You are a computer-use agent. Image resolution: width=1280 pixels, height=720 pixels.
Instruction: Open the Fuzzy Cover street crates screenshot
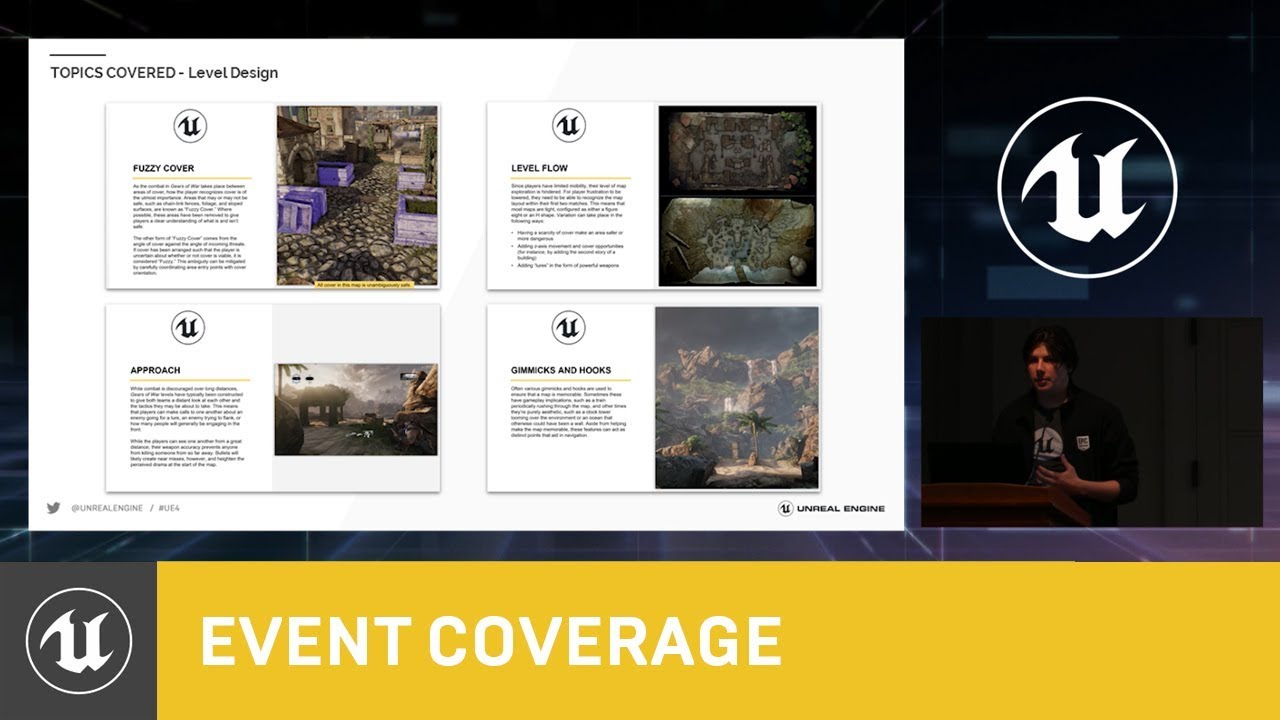357,196
